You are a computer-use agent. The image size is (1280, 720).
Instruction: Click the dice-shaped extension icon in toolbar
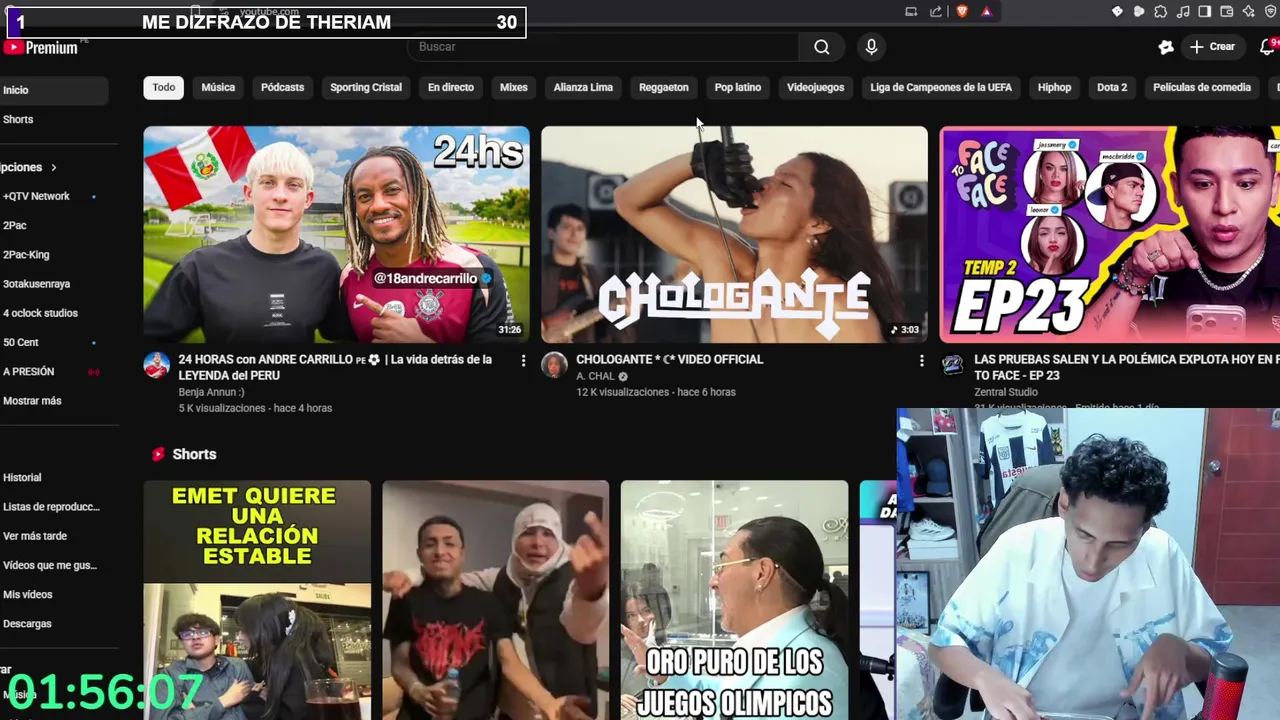tap(1117, 11)
